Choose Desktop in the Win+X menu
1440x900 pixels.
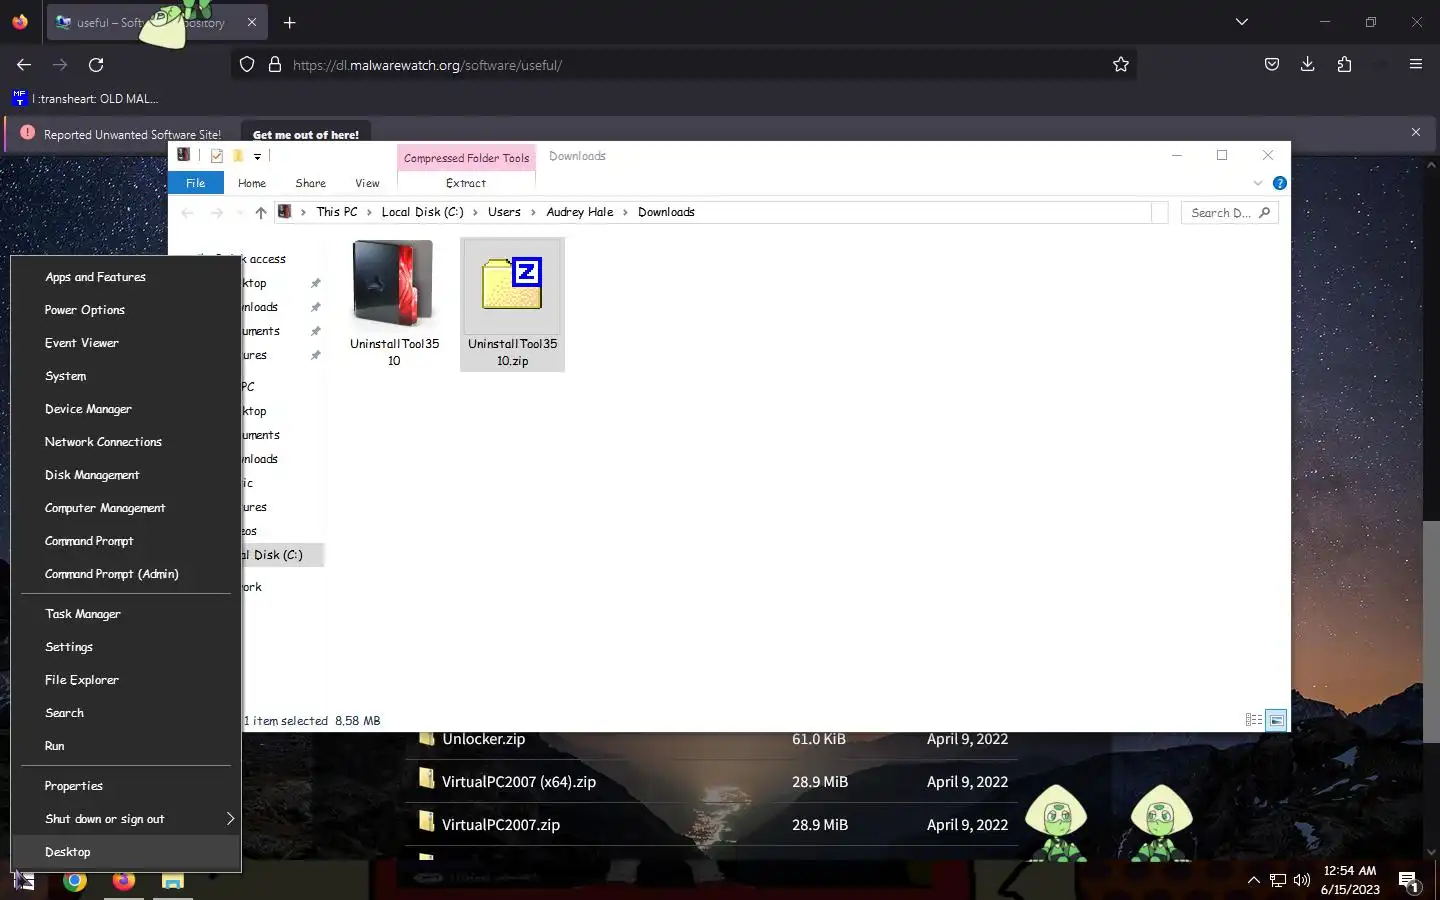coord(126,852)
